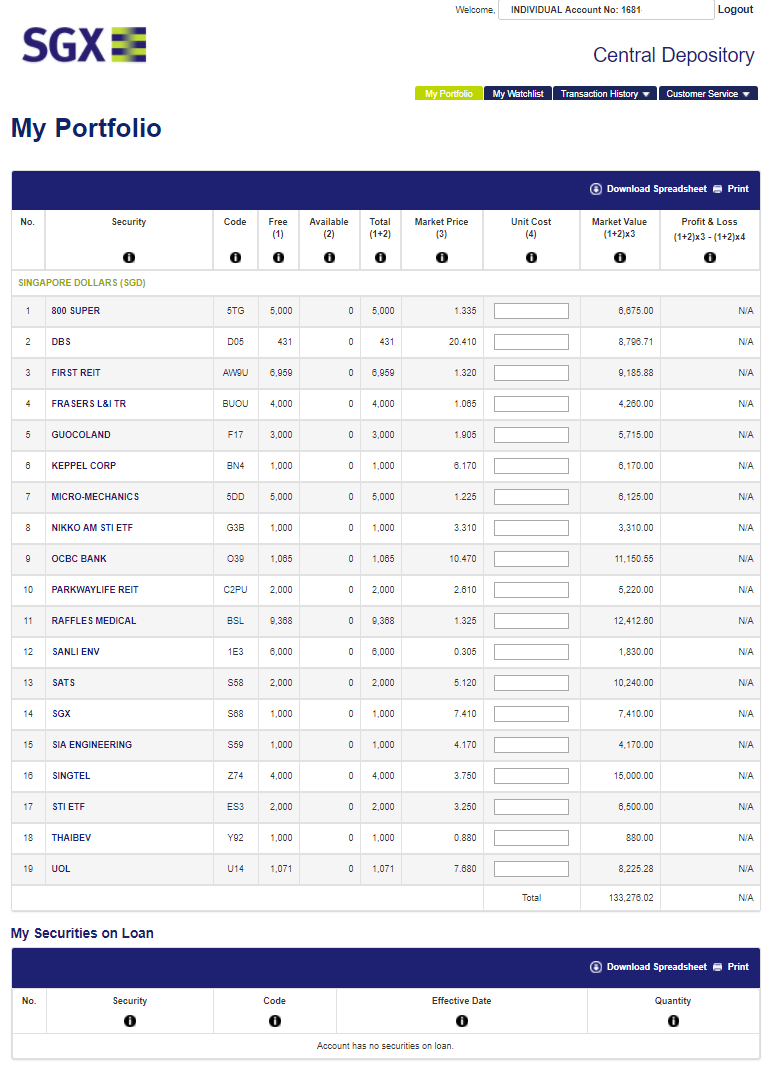Click Unit Cost field for UOL

pos(531,868)
